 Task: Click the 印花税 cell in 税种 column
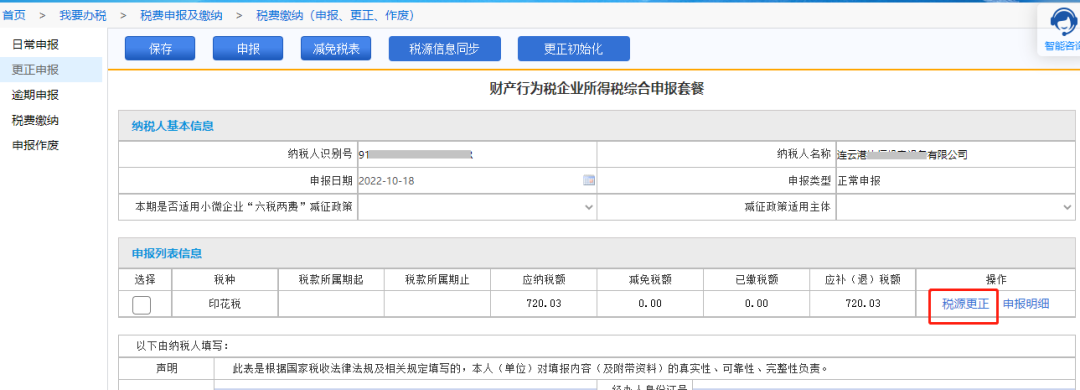coord(225,303)
